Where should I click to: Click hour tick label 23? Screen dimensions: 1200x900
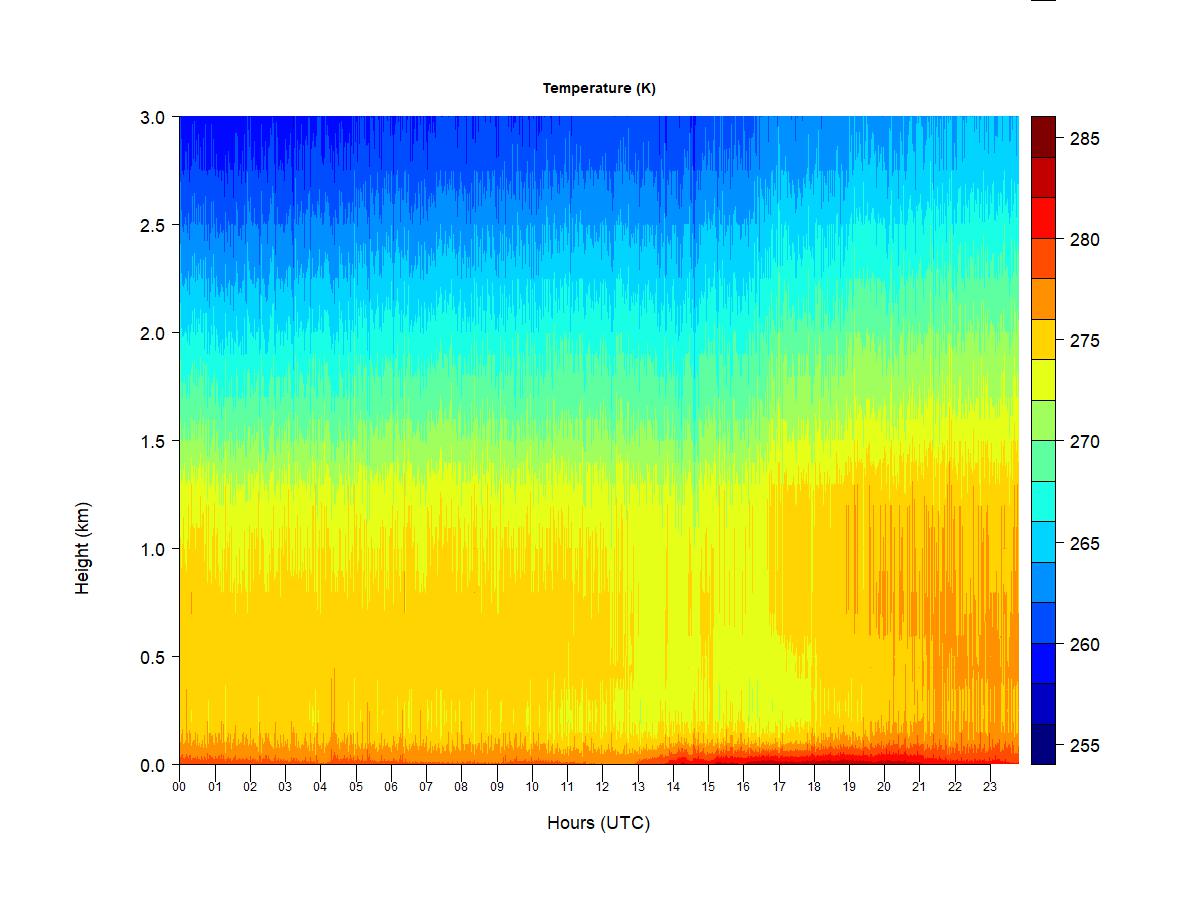(990, 786)
